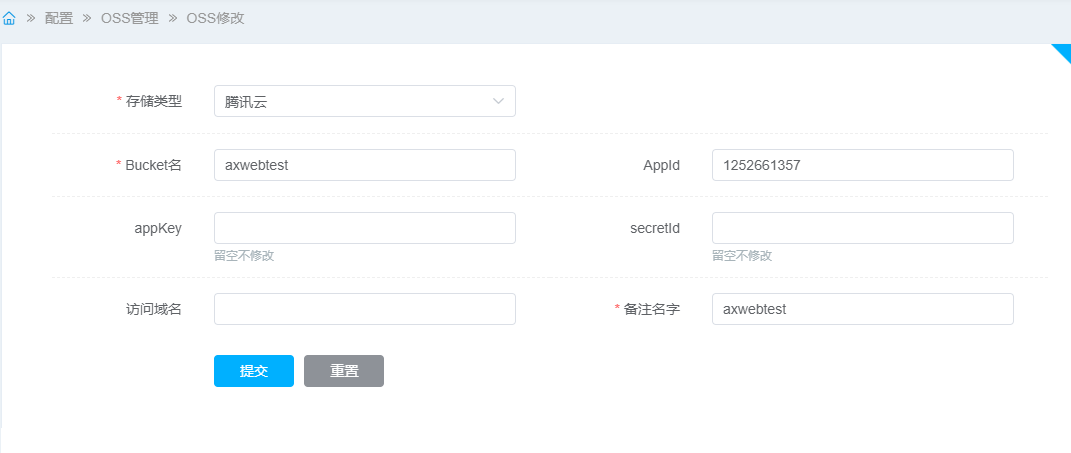Click the blue corner triangle at top right
This screenshot has height=453, width=1071.
1063,51
